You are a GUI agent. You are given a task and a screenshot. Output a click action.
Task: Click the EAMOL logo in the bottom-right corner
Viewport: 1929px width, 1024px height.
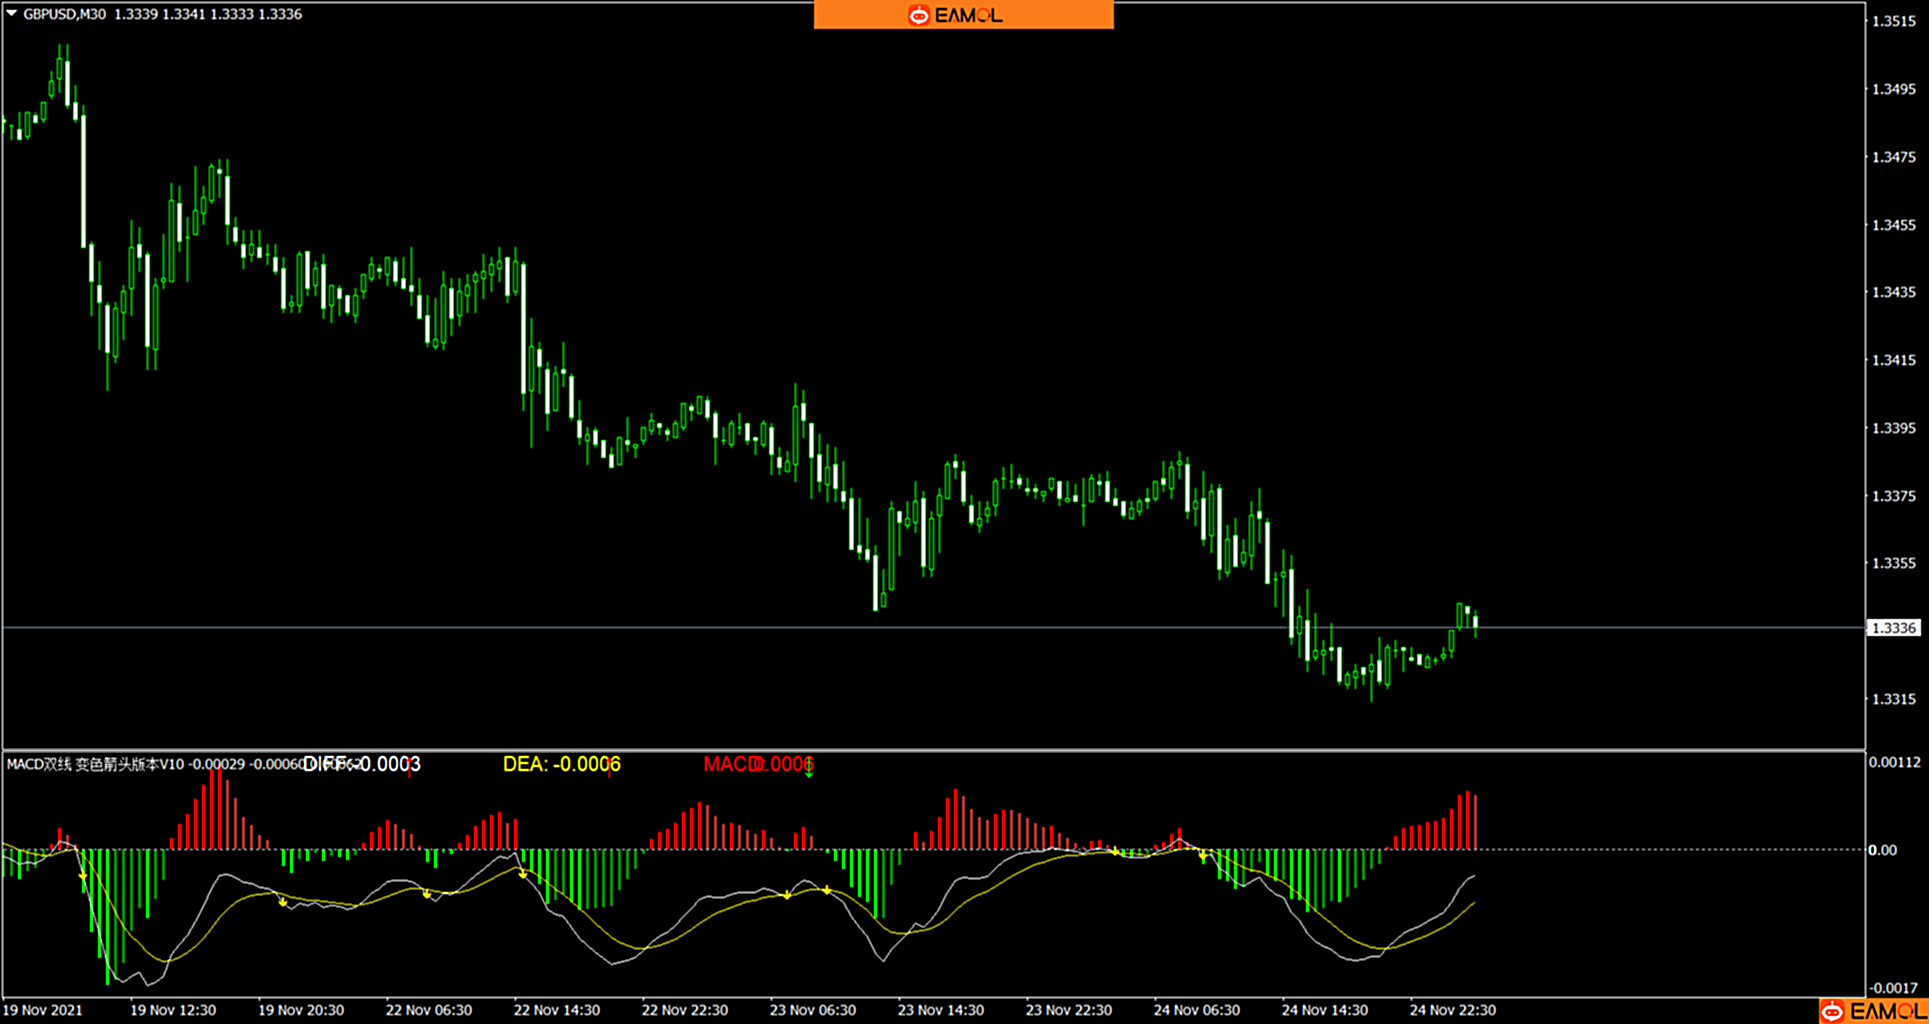pyautogui.click(x=1872, y=1011)
